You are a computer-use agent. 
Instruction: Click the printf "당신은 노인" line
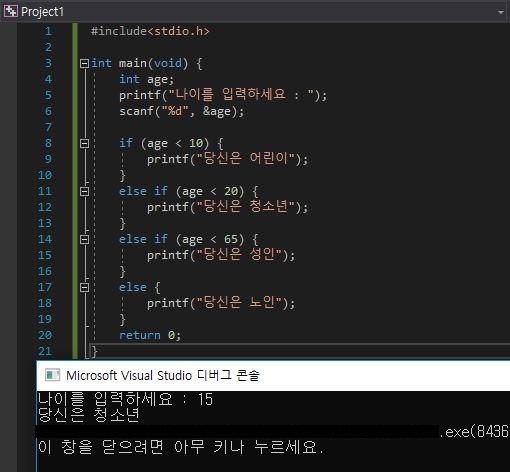(x=221, y=303)
